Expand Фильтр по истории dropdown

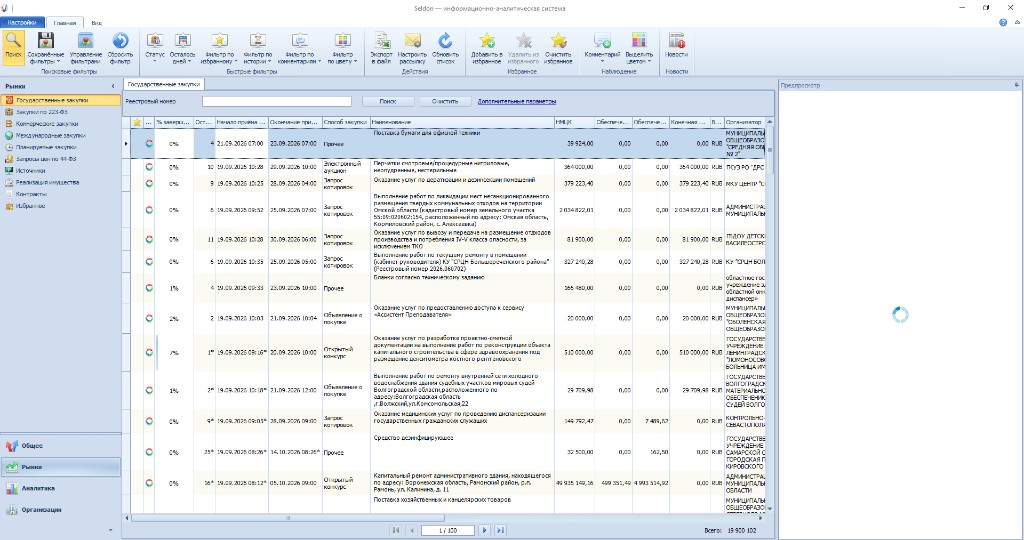258,47
